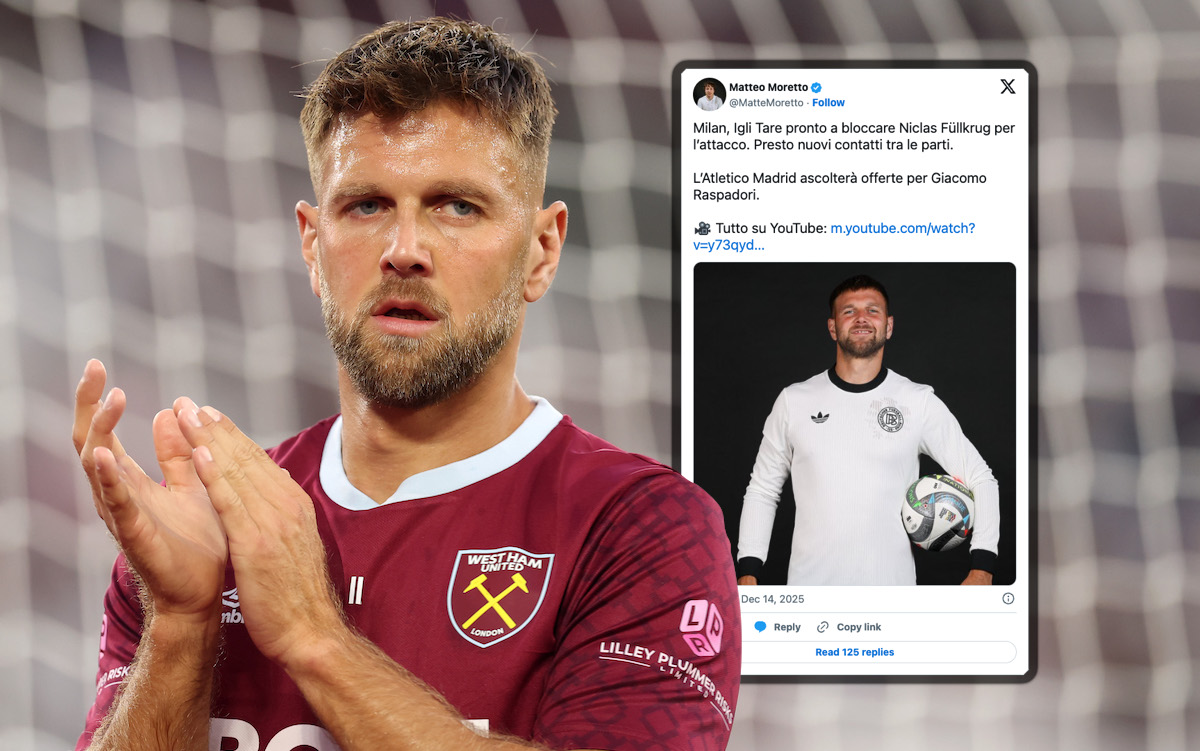The height and width of the screenshot is (751, 1200).
Task: Click the football held in the tweet photo
Action: pos(938,513)
